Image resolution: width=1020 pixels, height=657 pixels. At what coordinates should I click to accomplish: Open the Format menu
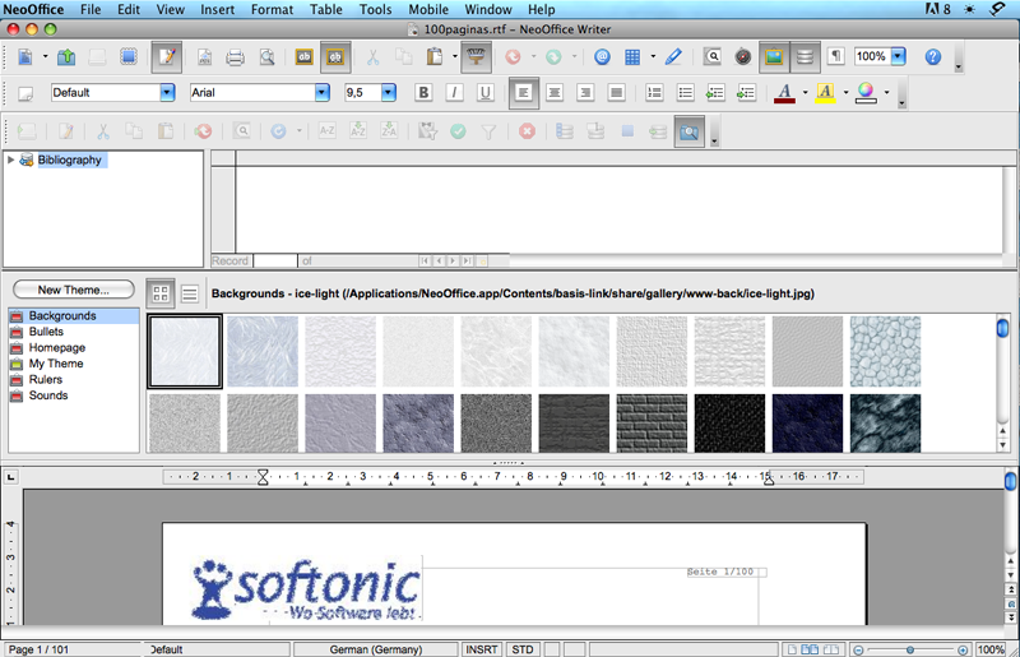pyautogui.click(x=272, y=9)
